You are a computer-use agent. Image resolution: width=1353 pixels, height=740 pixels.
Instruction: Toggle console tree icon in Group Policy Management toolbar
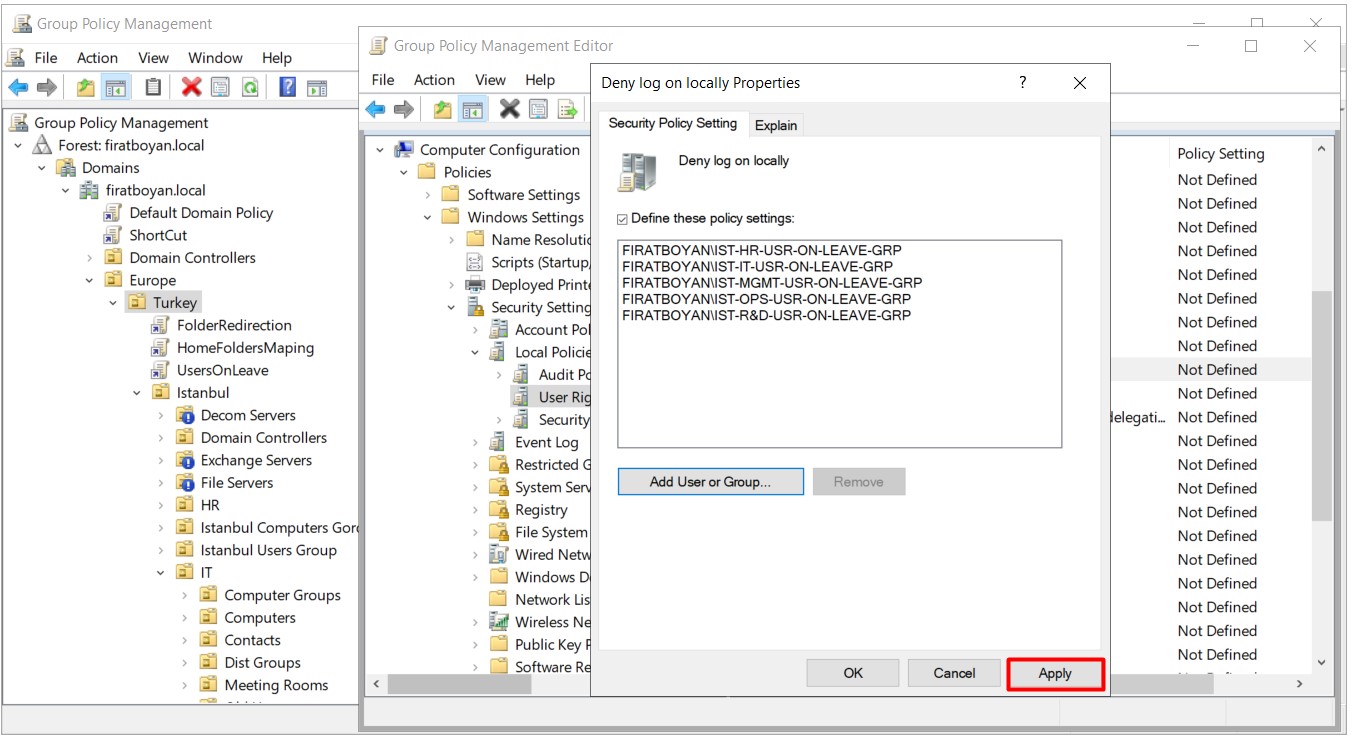116,88
